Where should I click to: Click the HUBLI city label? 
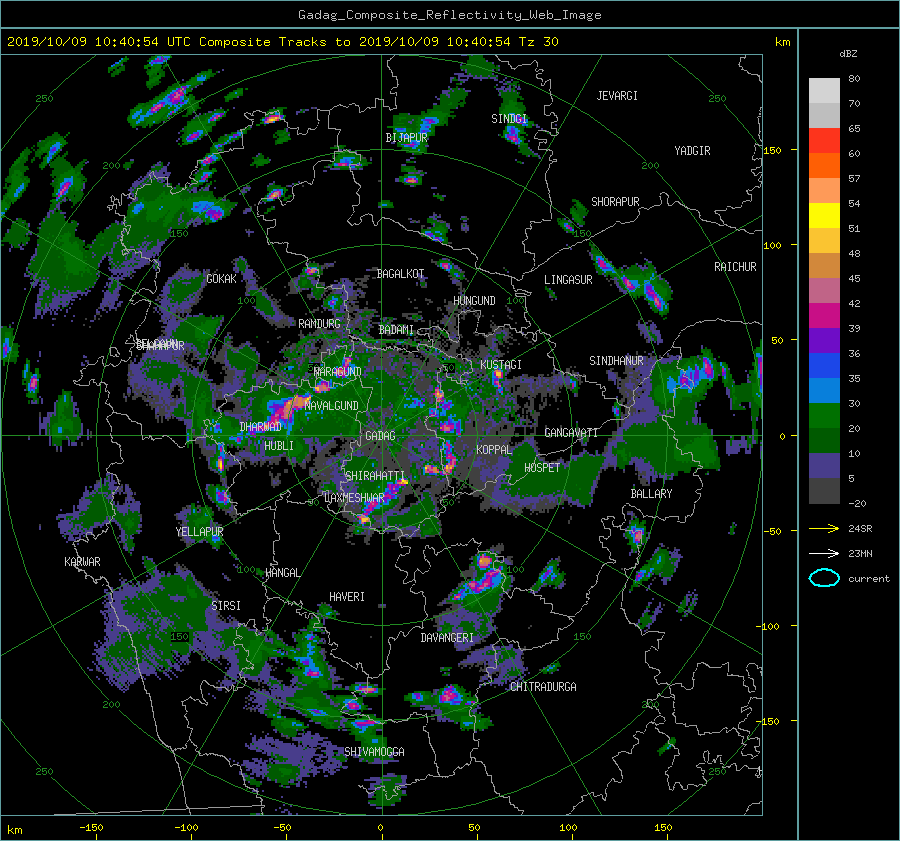tap(279, 446)
